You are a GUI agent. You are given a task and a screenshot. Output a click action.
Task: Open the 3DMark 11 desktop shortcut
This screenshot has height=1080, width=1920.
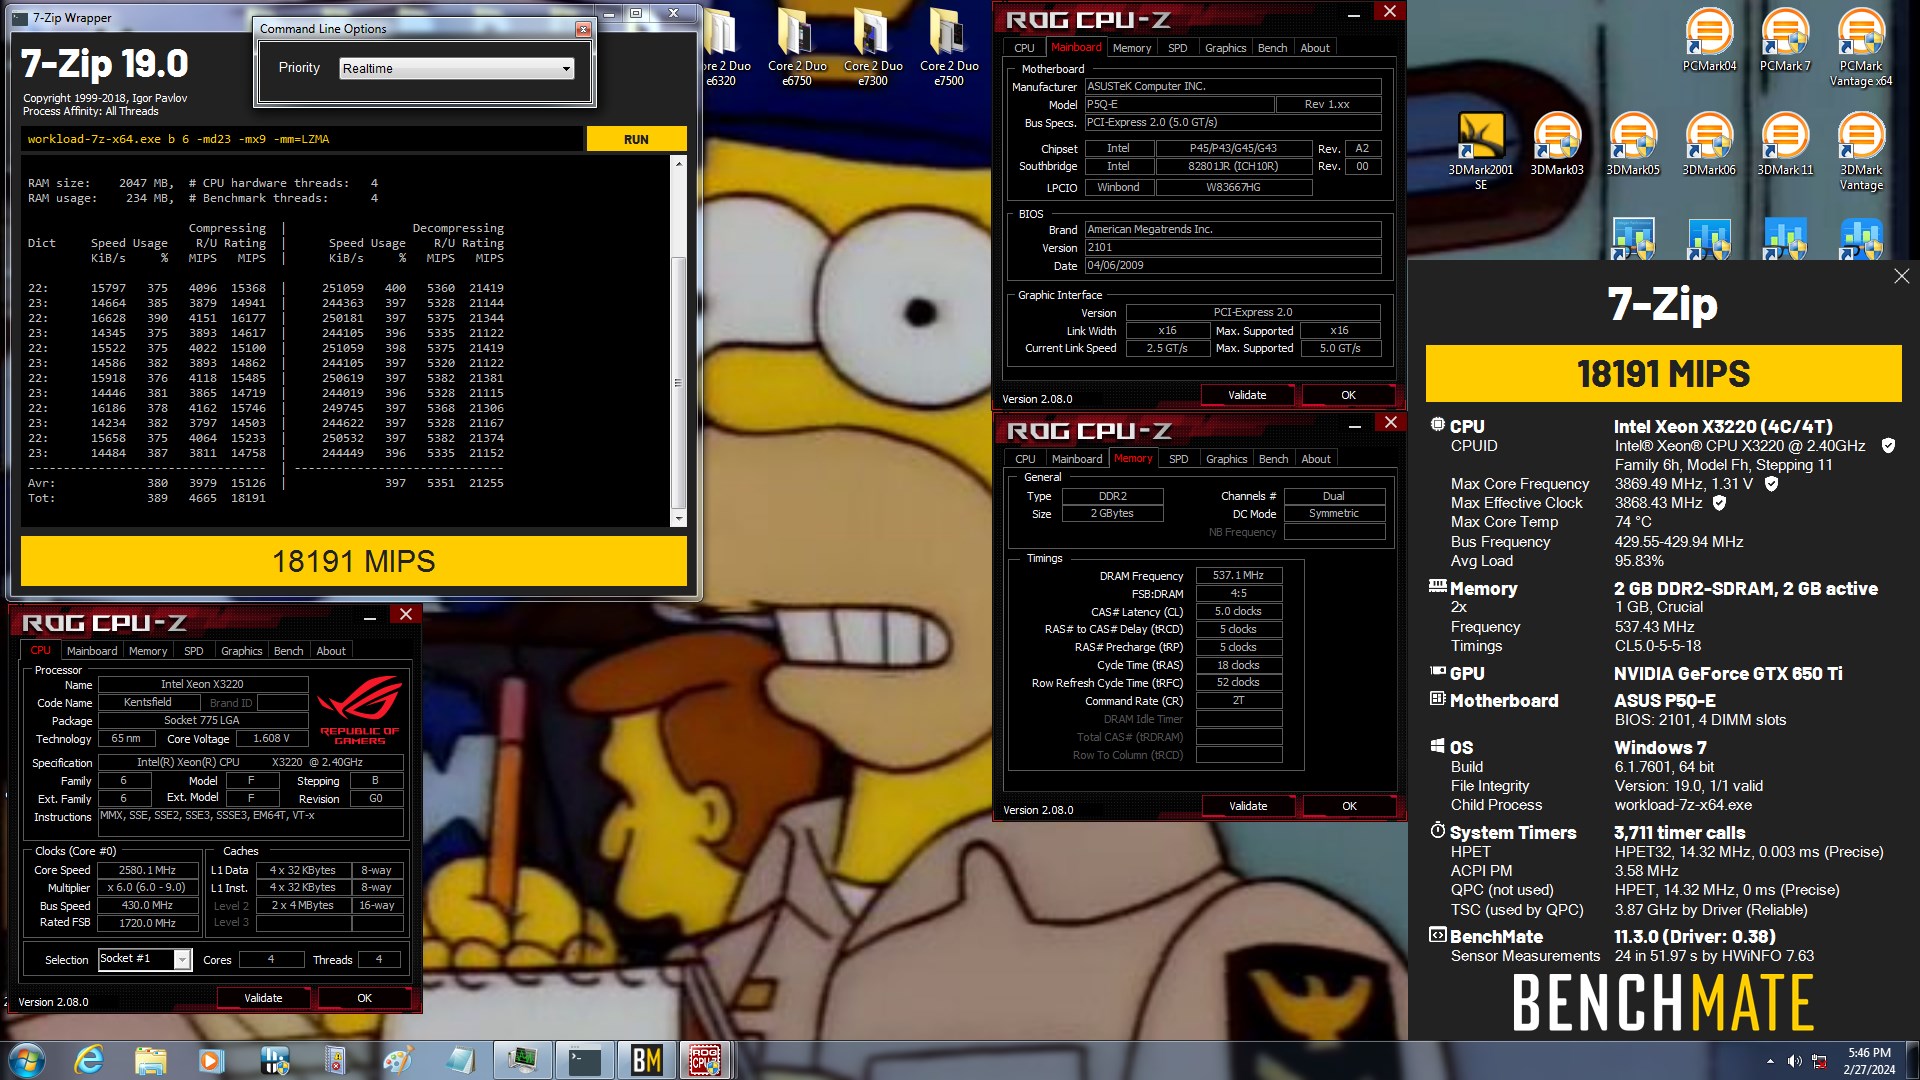pos(1785,144)
